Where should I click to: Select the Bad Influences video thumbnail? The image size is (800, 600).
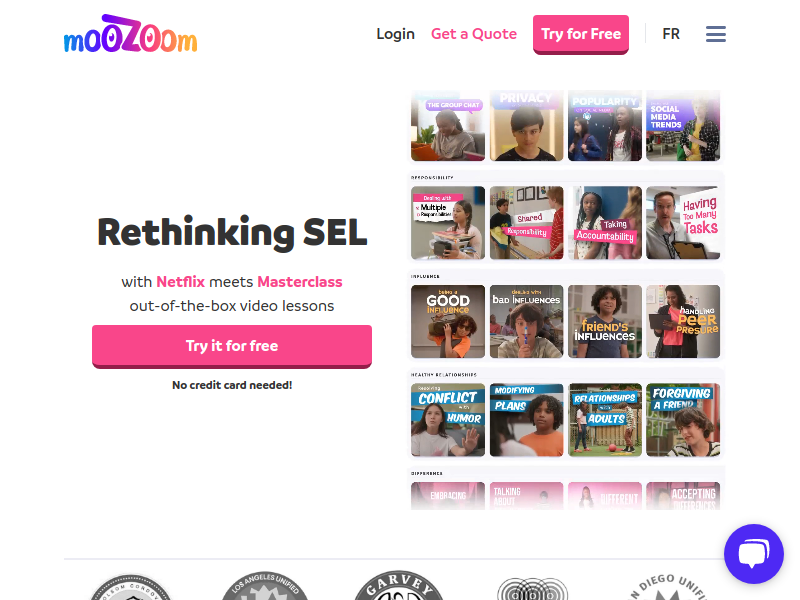click(x=527, y=321)
